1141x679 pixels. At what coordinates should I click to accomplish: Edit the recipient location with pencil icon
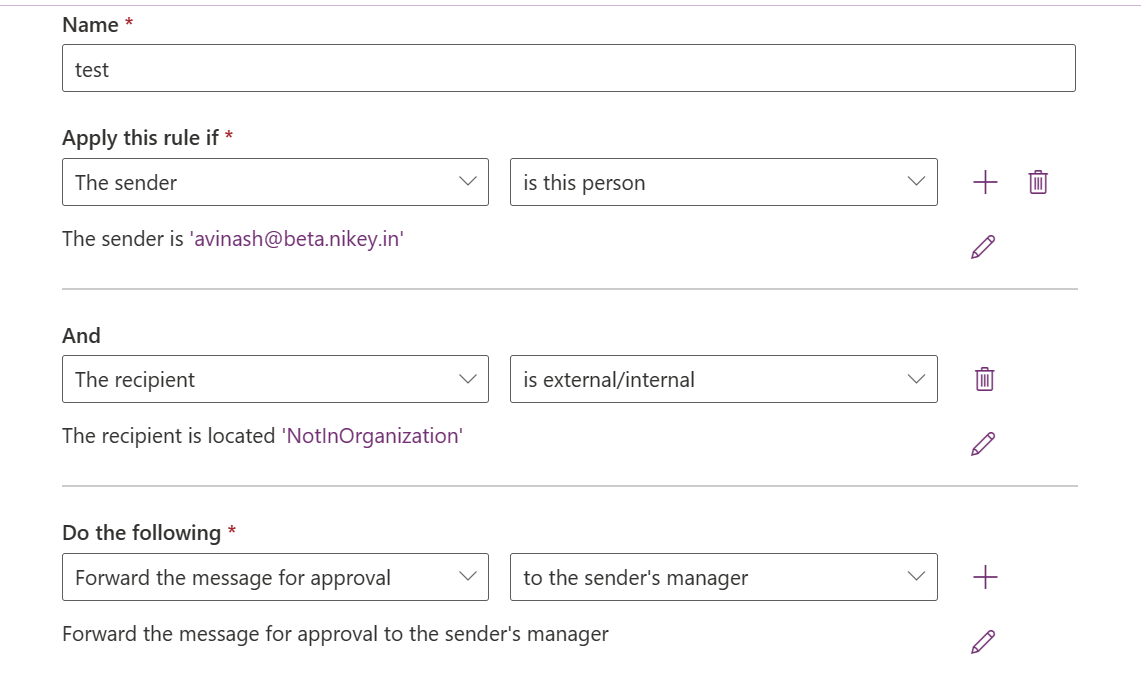tap(983, 444)
